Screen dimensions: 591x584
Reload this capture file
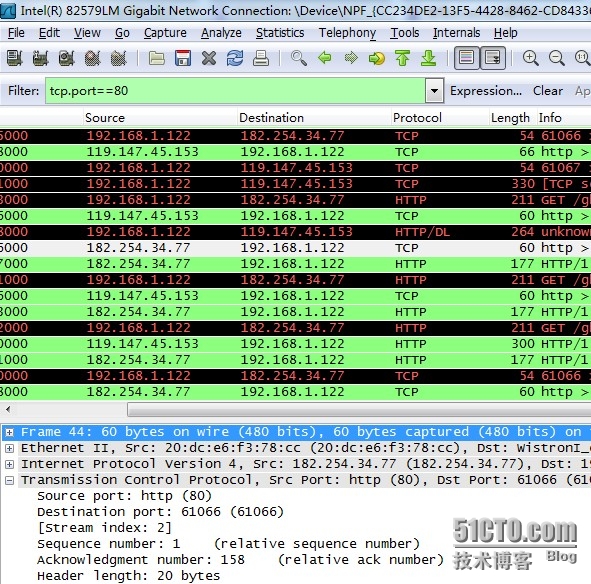(x=235, y=58)
